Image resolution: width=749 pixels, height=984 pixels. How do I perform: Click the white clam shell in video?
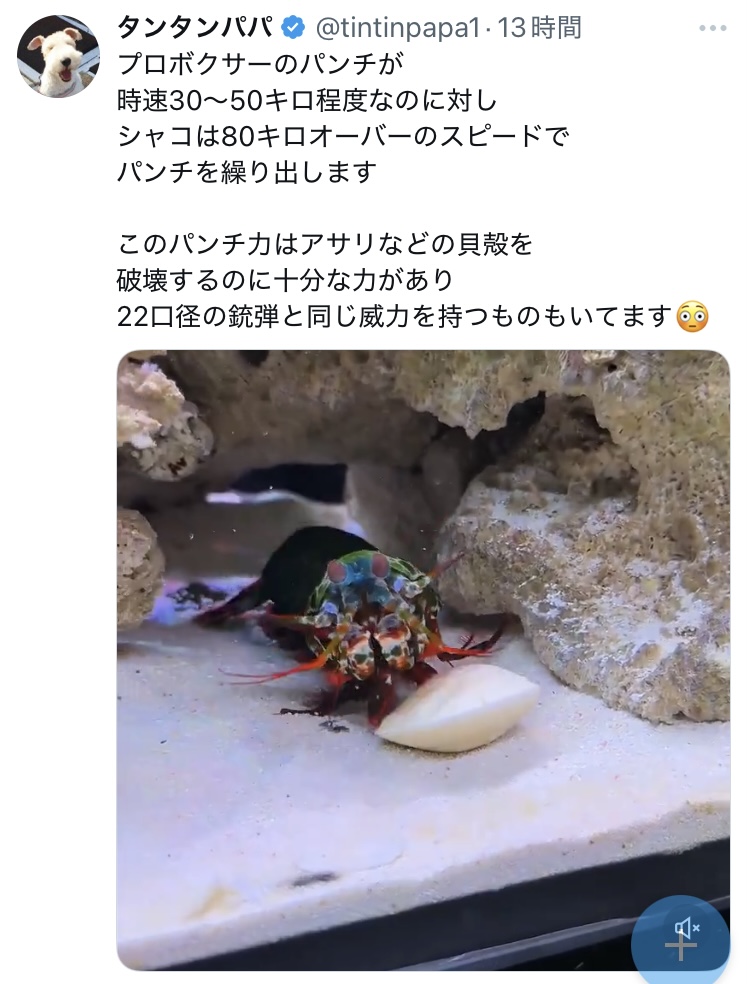[x=458, y=708]
